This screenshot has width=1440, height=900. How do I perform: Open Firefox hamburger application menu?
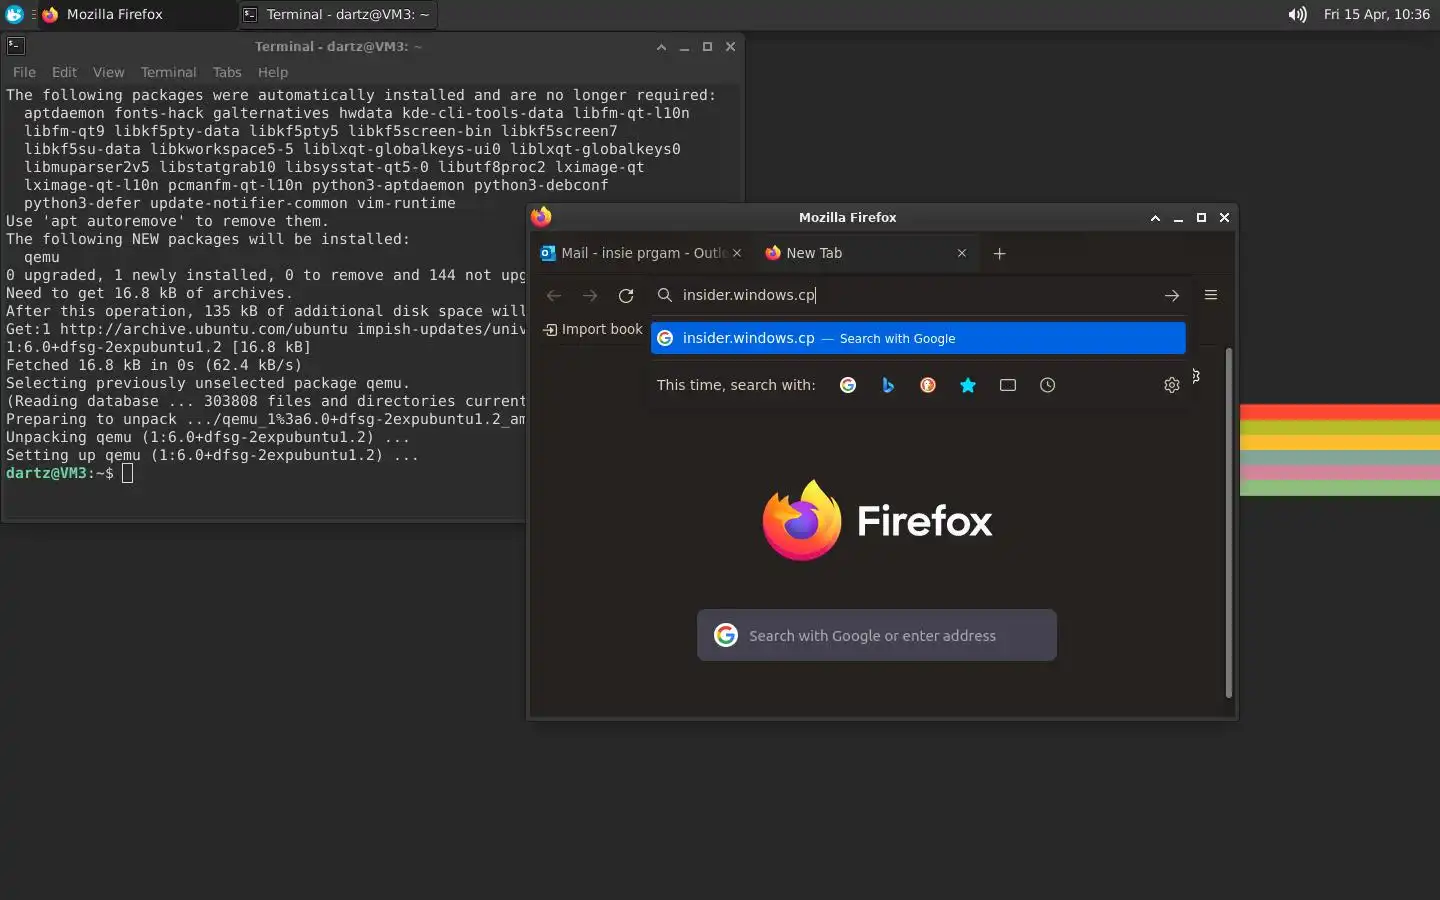pos(1211,295)
